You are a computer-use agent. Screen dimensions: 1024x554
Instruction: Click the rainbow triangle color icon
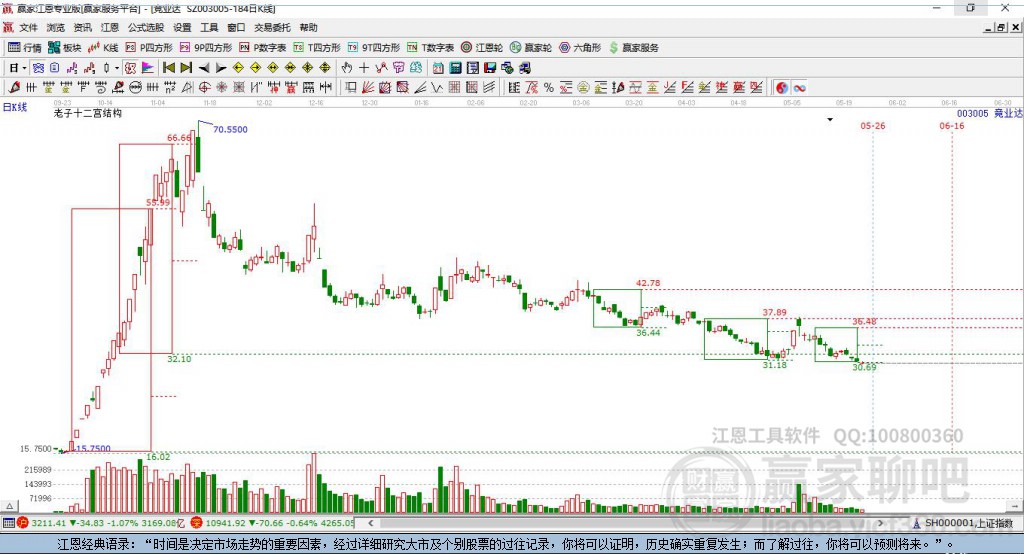[x=148, y=68]
